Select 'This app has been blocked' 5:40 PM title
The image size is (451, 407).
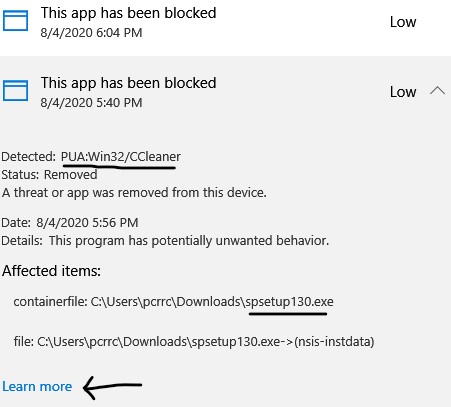129,83
